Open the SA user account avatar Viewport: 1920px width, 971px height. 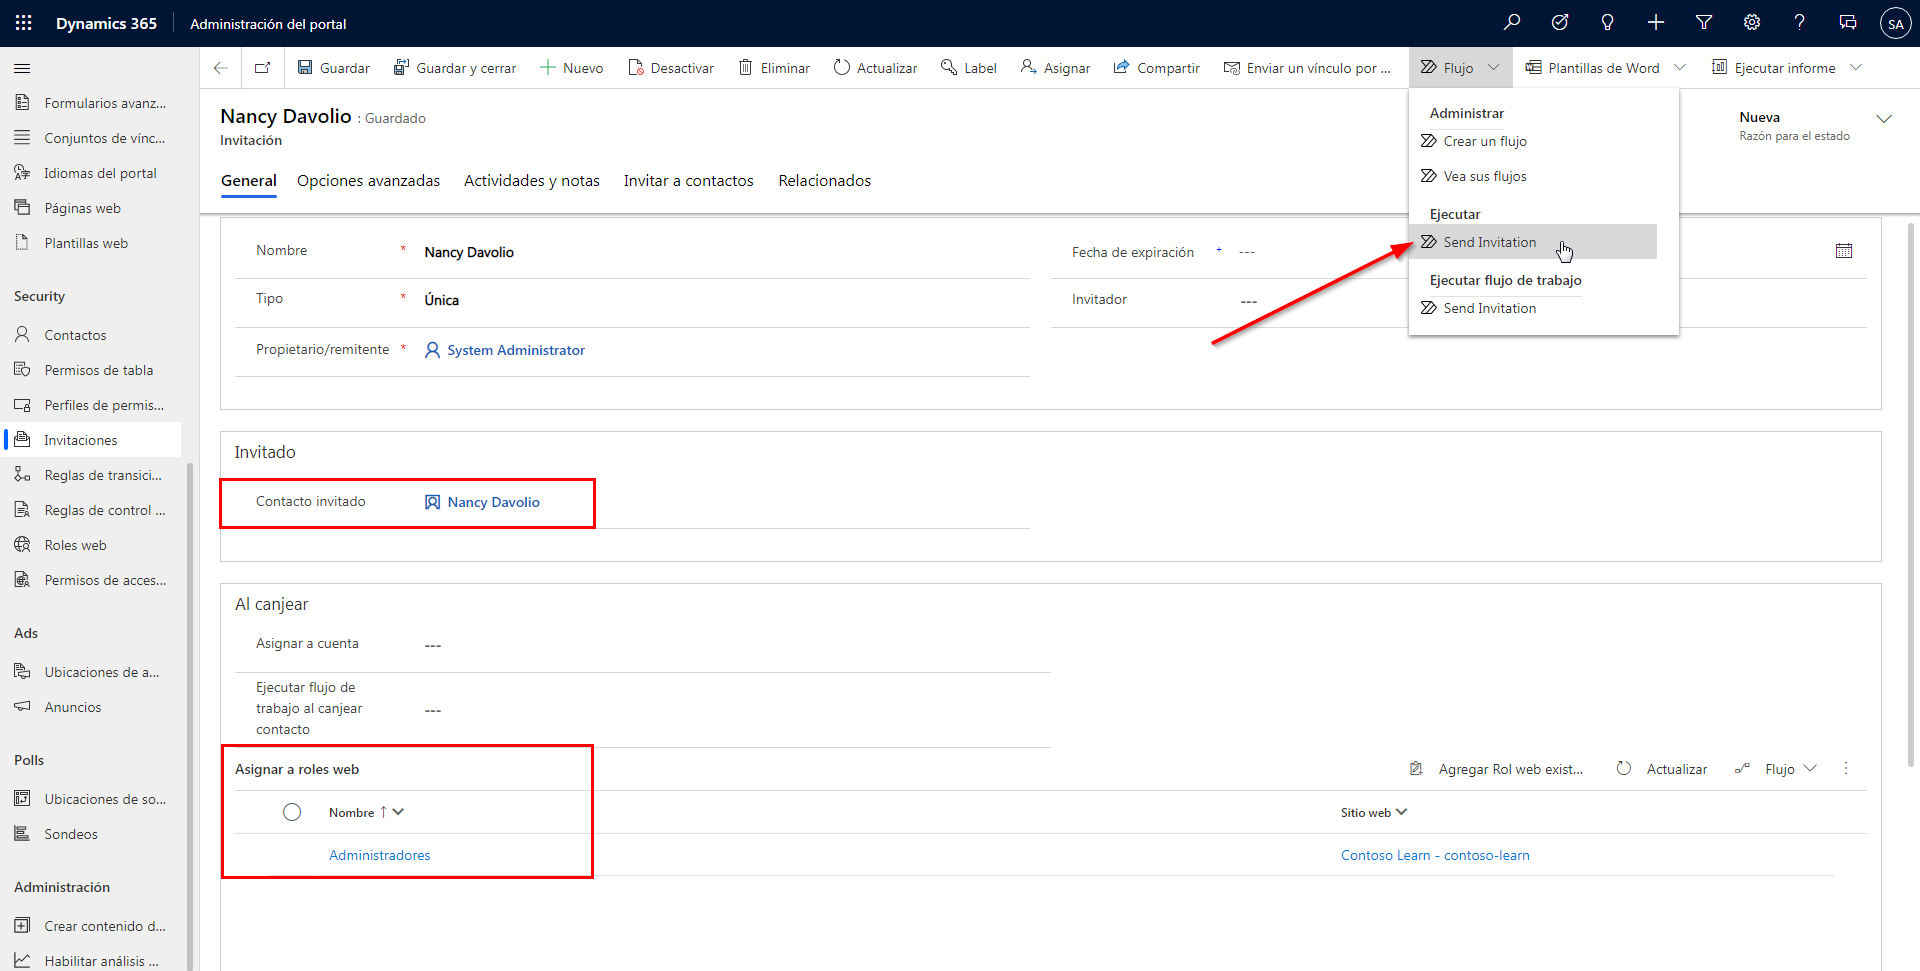[x=1895, y=23]
